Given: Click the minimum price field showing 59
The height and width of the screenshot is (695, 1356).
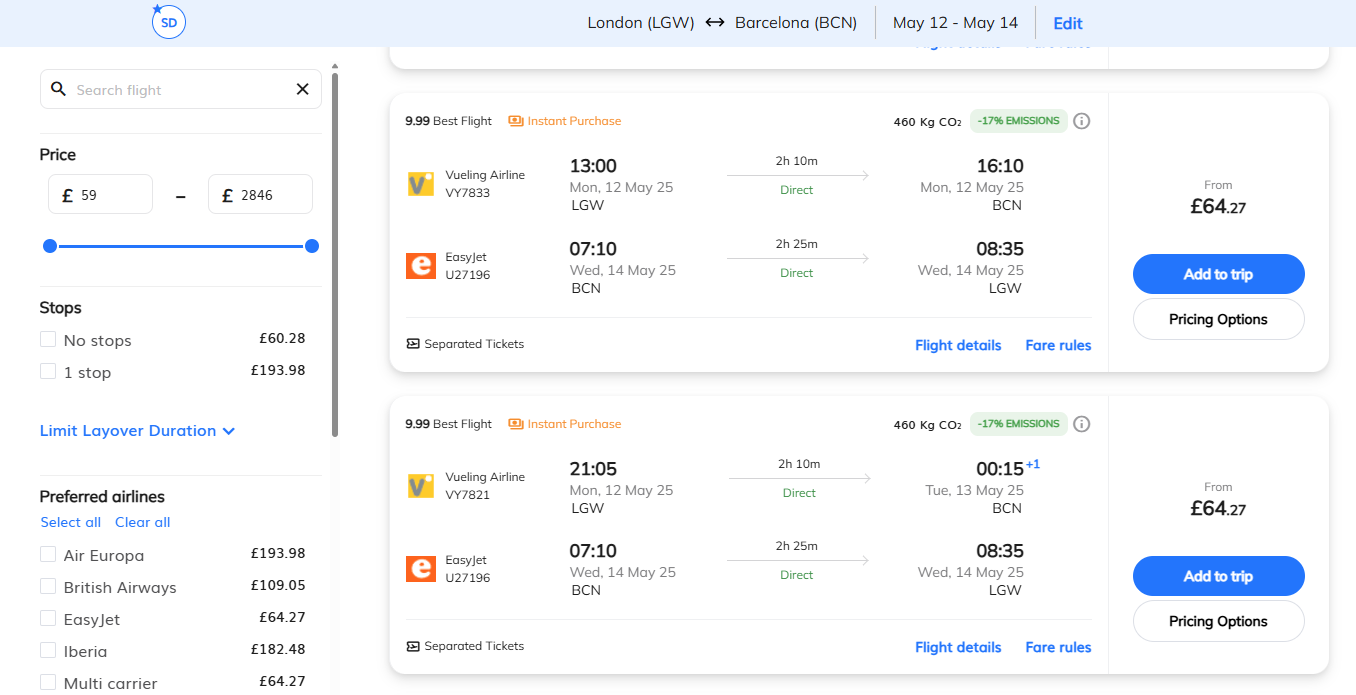Looking at the screenshot, I should click(100, 194).
